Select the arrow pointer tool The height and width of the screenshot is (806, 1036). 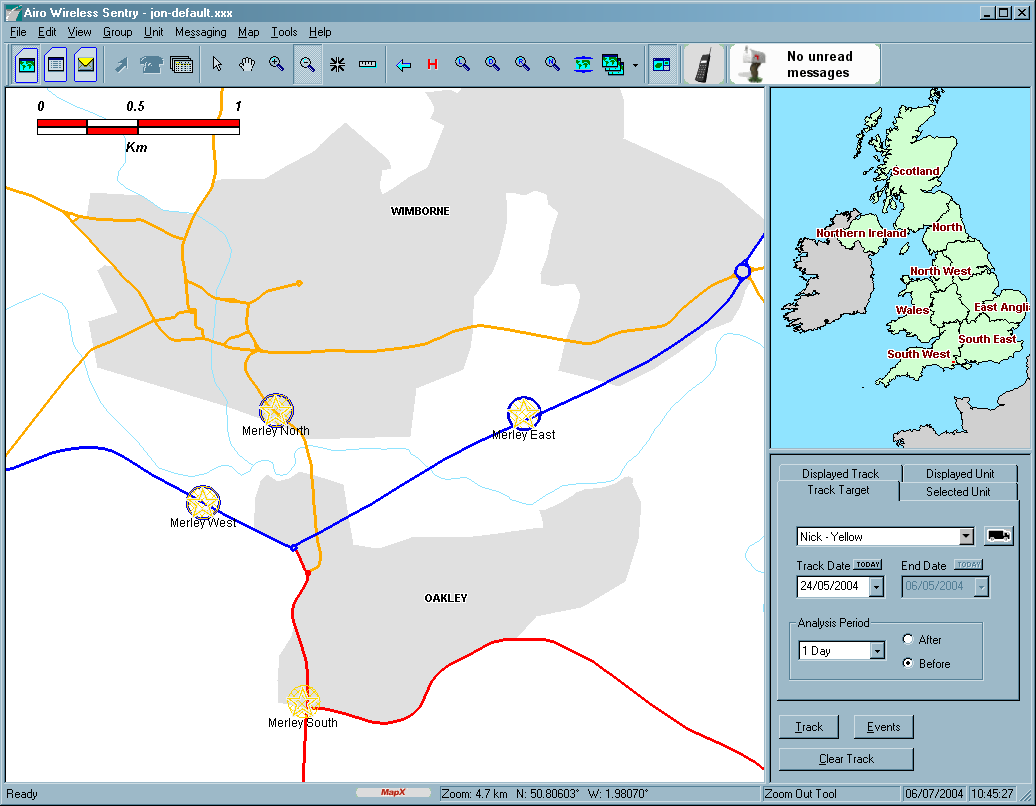(x=217, y=64)
